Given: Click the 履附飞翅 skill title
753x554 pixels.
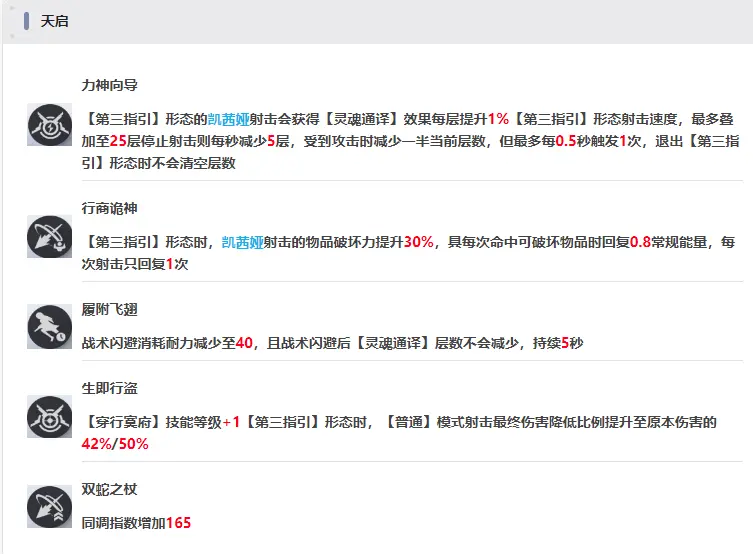Looking at the screenshot, I should coord(109,311).
